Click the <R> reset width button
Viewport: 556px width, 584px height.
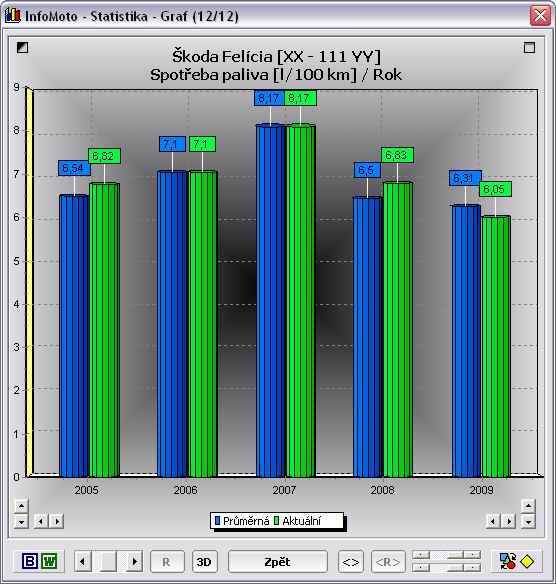click(x=388, y=562)
